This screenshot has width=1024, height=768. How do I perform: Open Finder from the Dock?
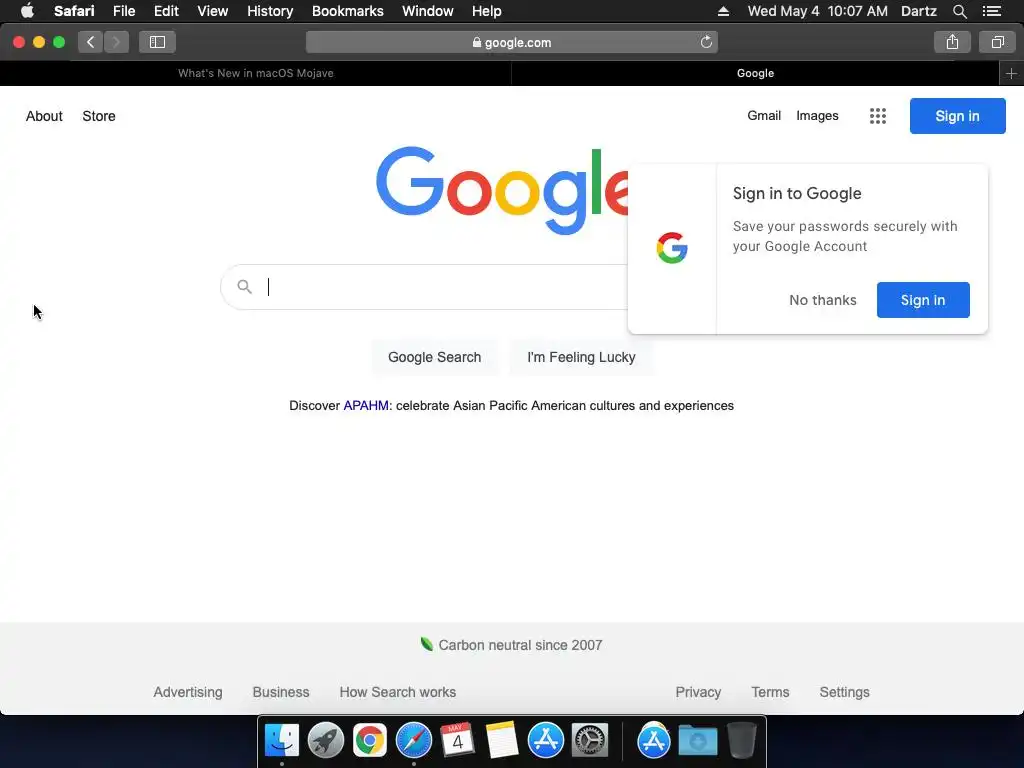pyautogui.click(x=281, y=741)
